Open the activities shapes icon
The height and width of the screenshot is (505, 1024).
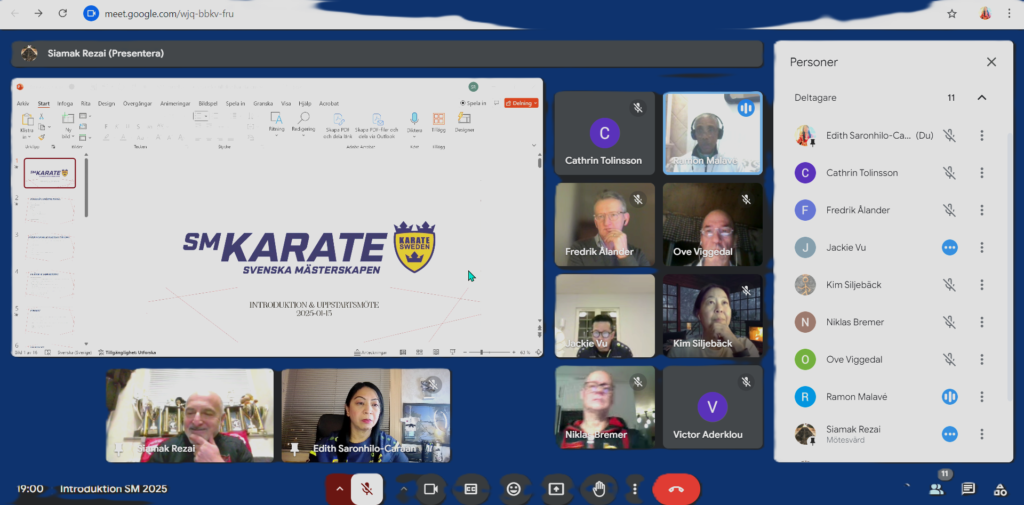(x=1000, y=489)
